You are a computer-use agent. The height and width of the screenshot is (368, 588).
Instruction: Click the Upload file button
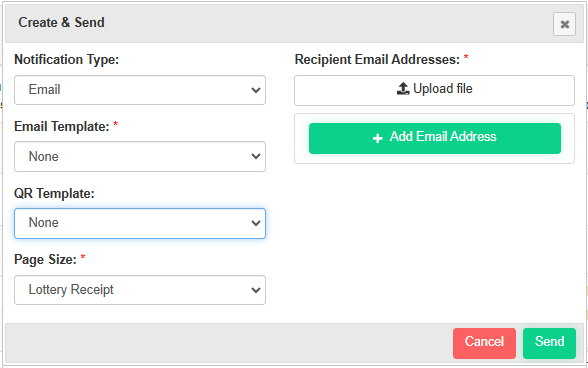point(434,90)
